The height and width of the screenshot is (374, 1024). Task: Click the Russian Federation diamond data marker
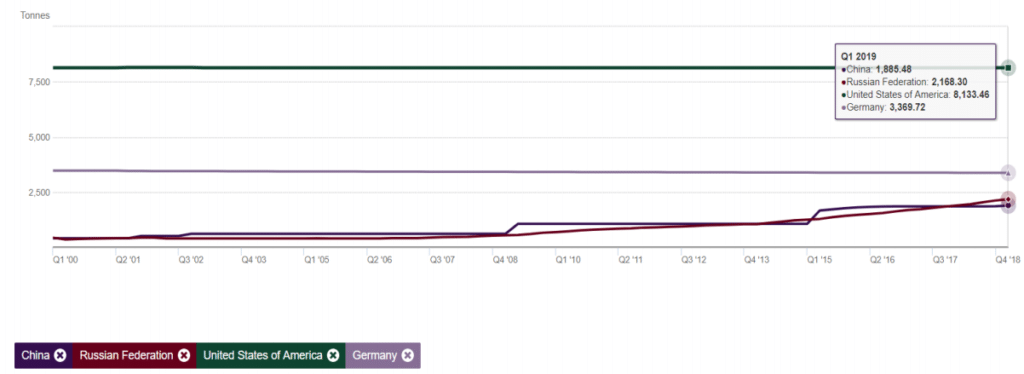pos(1008,199)
